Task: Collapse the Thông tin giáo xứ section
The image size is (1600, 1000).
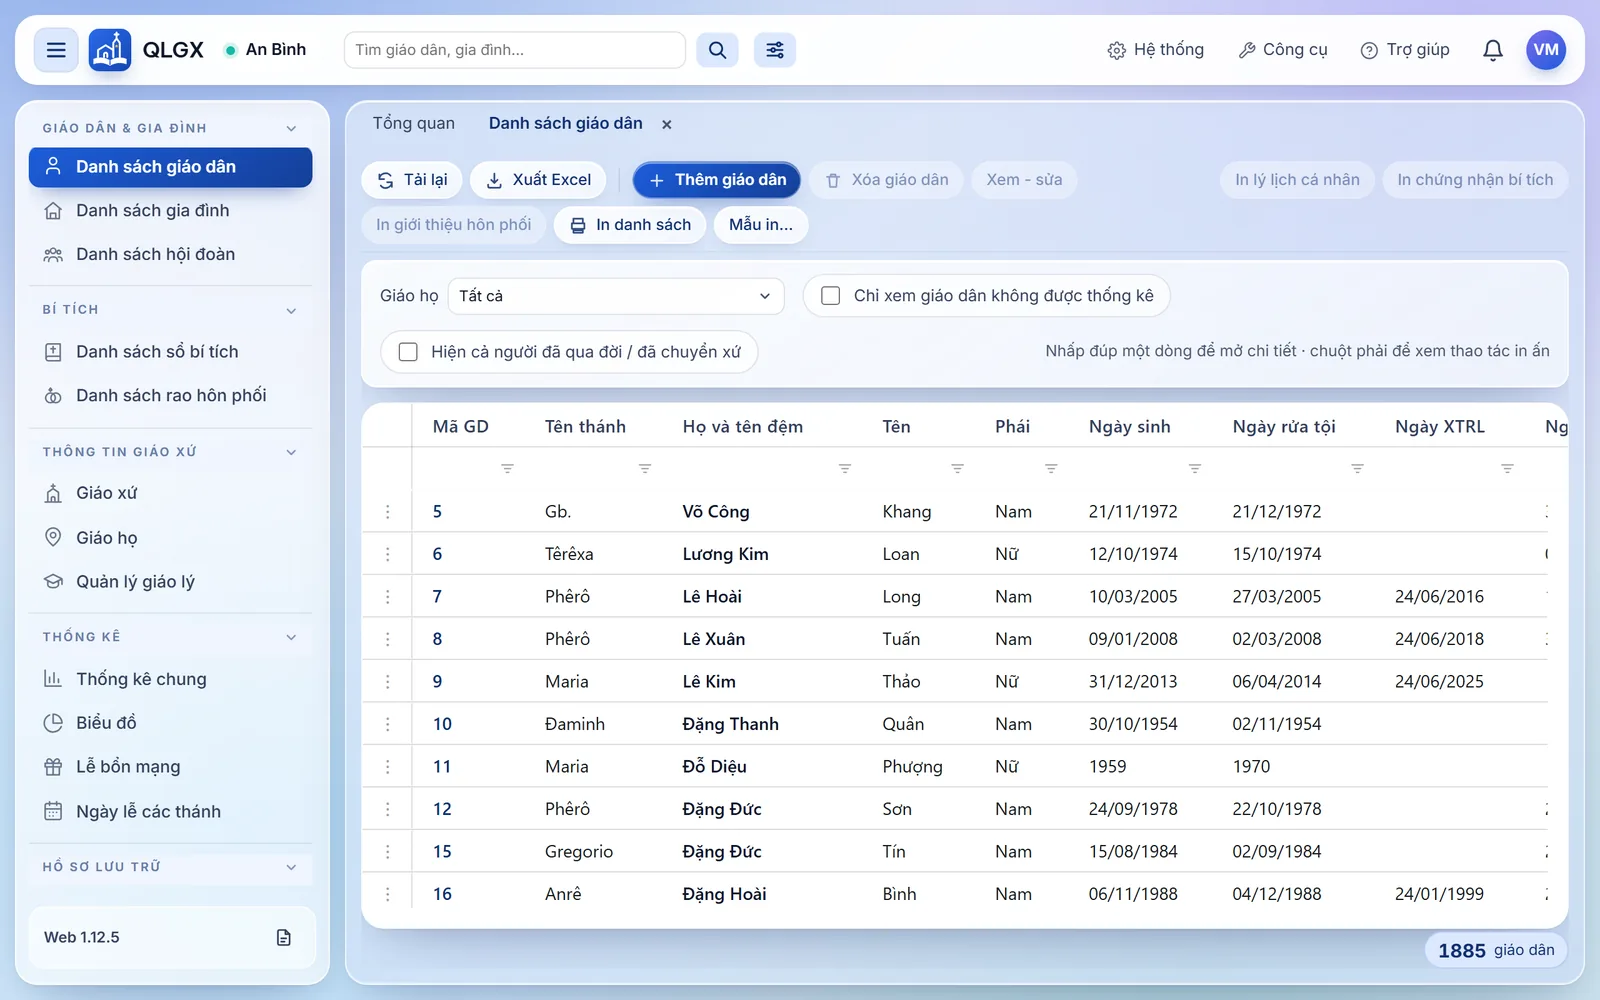Action: 291,452
